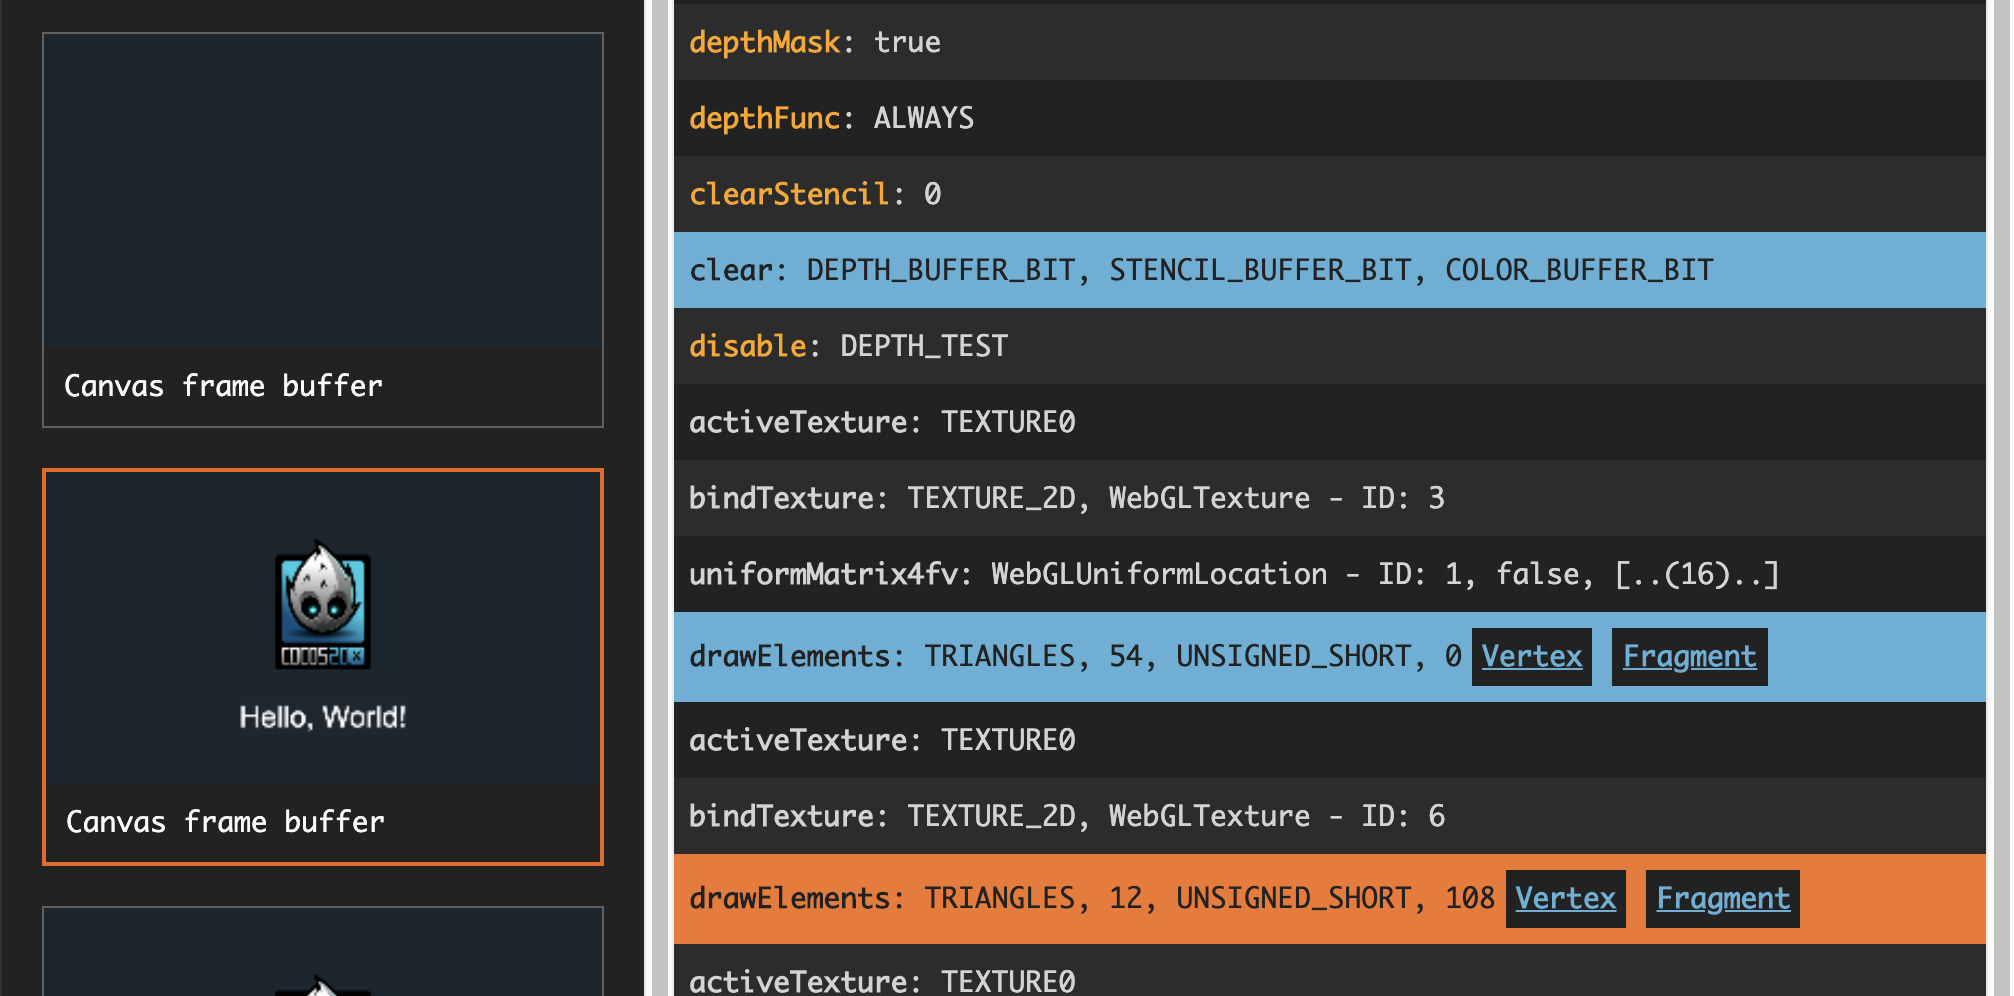Screen dimensions: 2014x996
Task: Select the uniformMatrix4fv WebGLUniformLocation command
Action: point(1330,574)
